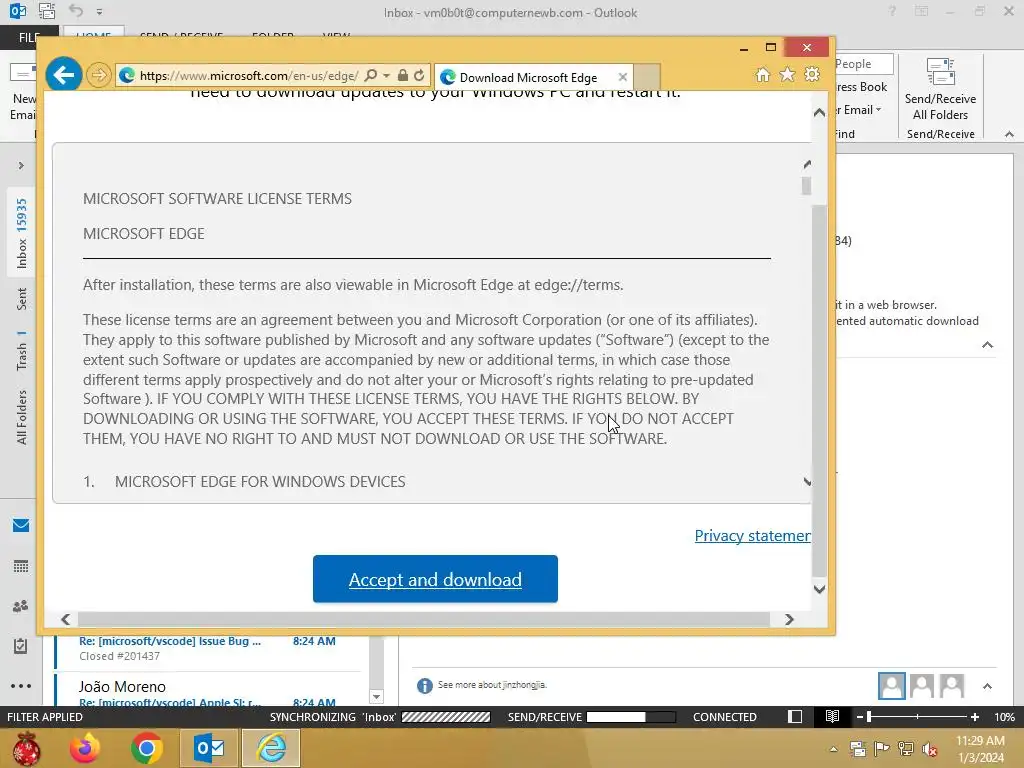Image resolution: width=1024 pixels, height=768 pixels.
Task: Click the Accept and download button
Action: click(435, 579)
